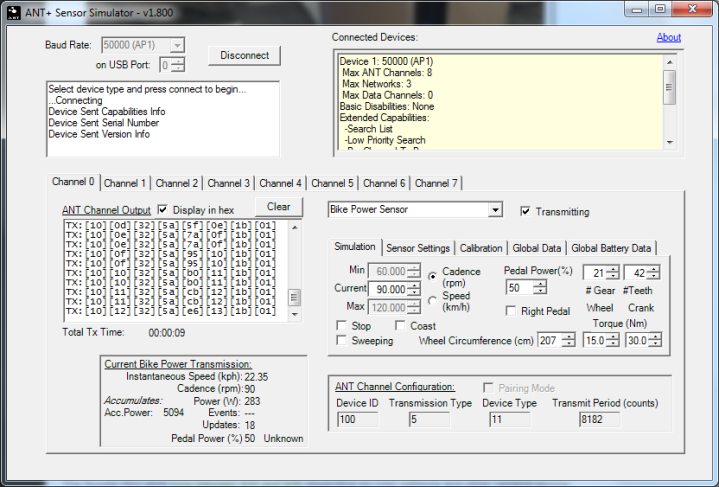Enable the Right Pedal checkbox
The height and width of the screenshot is (487, 719).
(510, 311)
